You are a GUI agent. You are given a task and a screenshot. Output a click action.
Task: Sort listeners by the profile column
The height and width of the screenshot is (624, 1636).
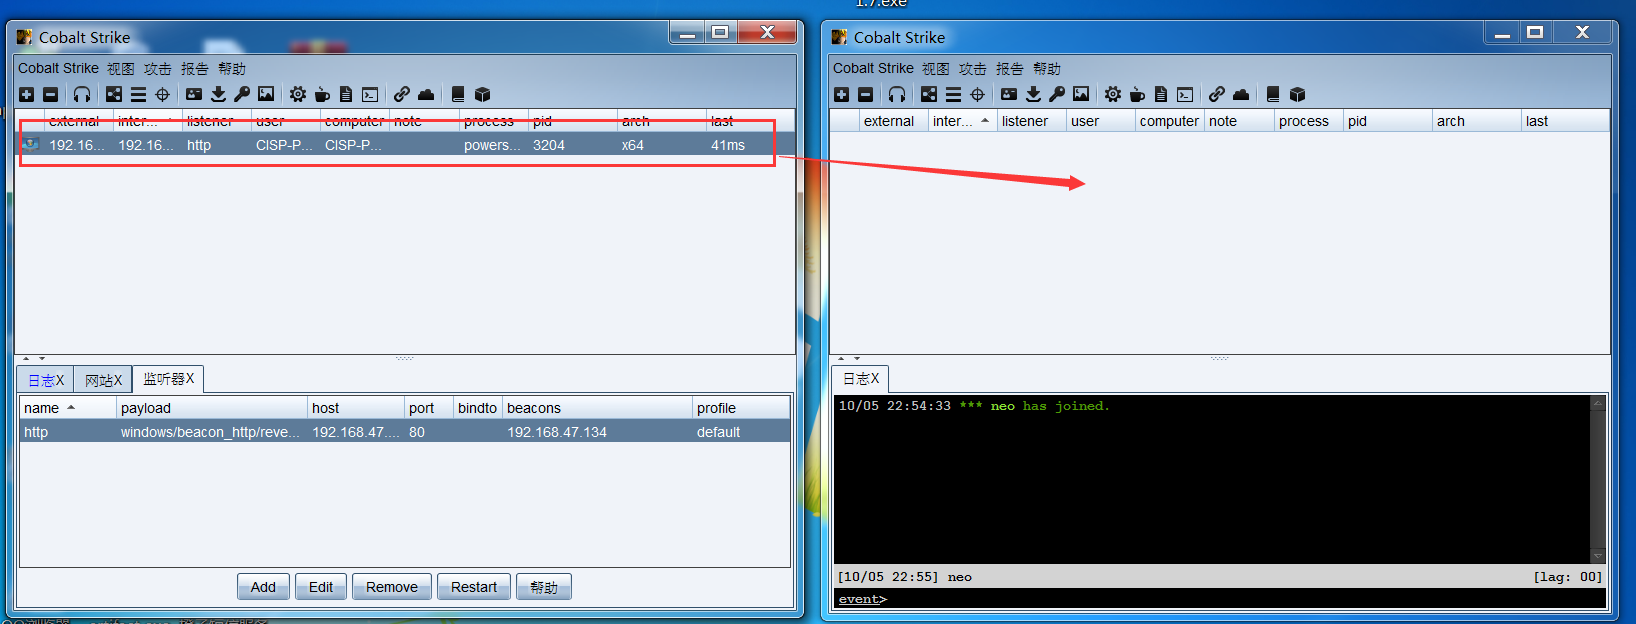coord(741,408)
